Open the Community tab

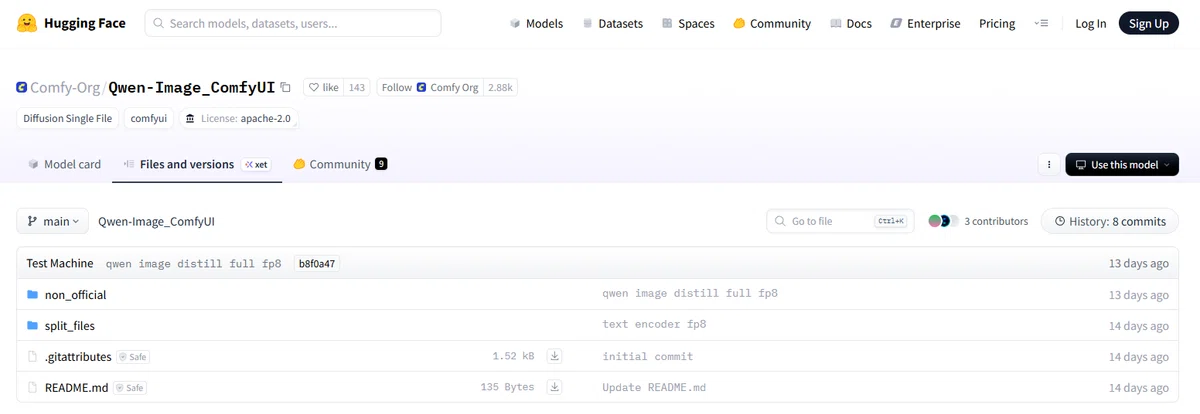point(340,164)
